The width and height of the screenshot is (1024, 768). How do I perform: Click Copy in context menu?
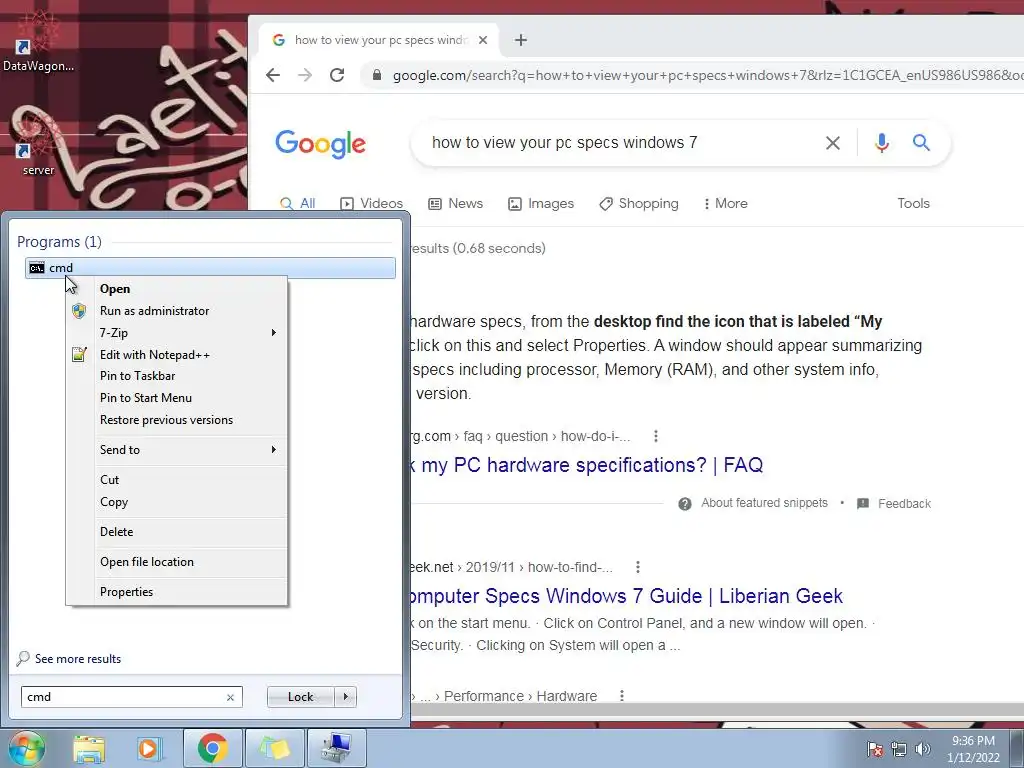(x=114, y=502)
